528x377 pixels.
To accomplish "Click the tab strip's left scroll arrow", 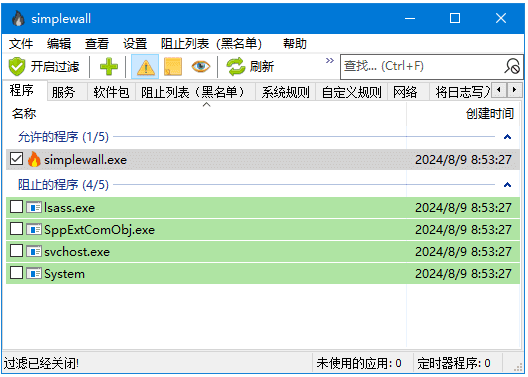I will click(x=499, y=90).
